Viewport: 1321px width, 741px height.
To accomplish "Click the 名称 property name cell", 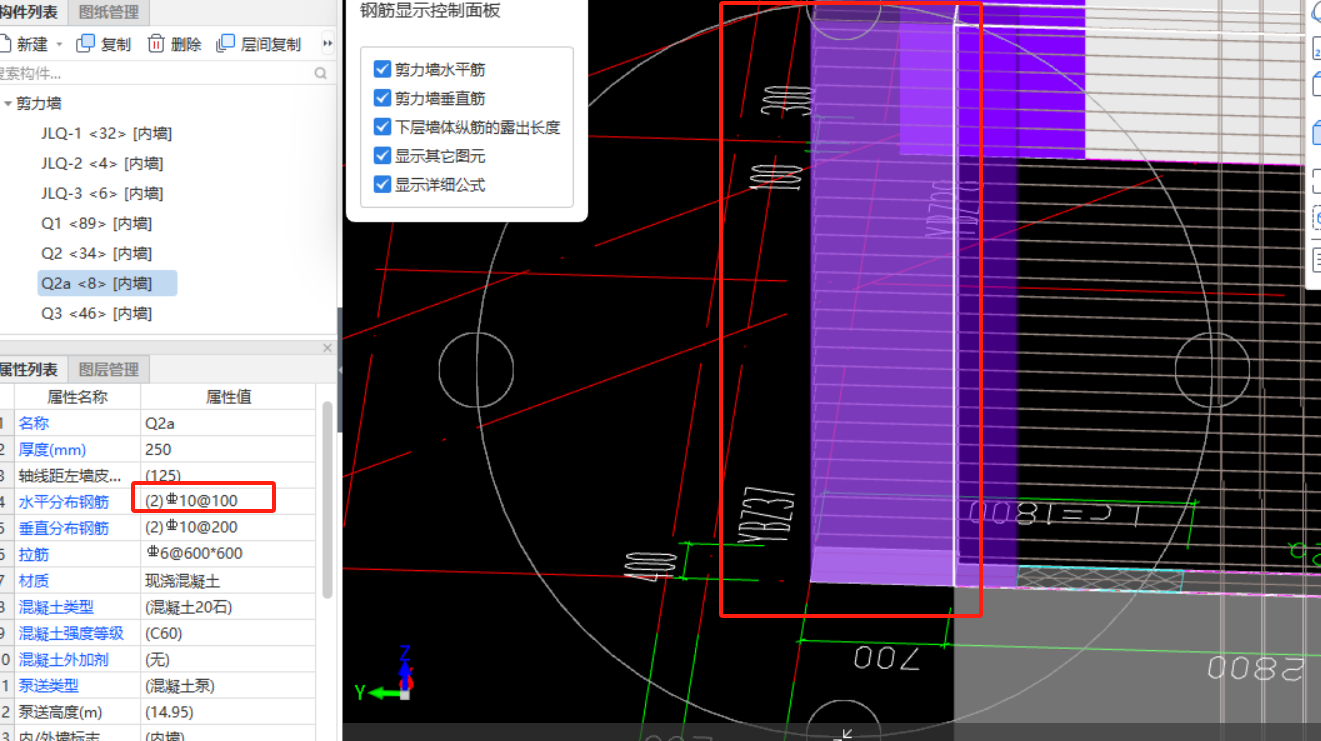I will pyautogui.click(x=78, y=423).
